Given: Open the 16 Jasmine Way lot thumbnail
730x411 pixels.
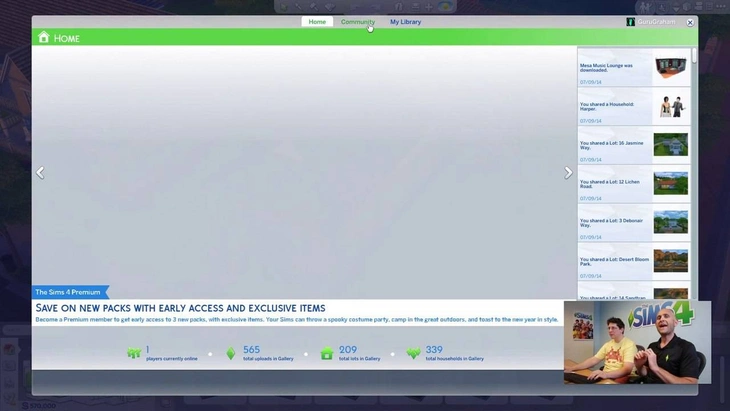Looking at the screenshot, I should tap(670, 145).
